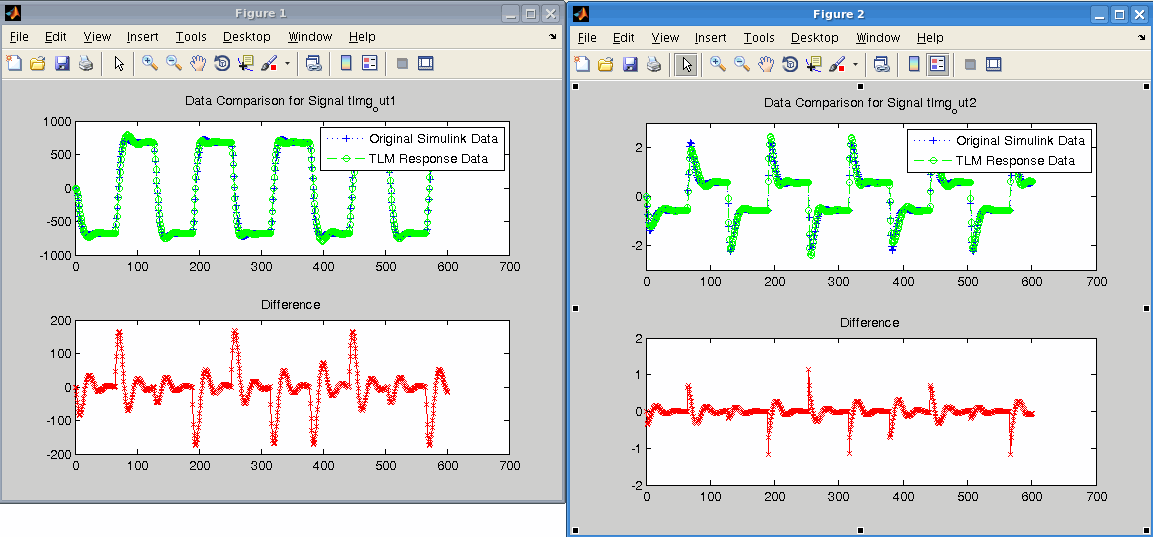This screenshot has height=537, width=1153.
Task: Expand toolbar dock arrow in Figure 1 menu bar
Action: pyautogui.click(x=553, y=37)
